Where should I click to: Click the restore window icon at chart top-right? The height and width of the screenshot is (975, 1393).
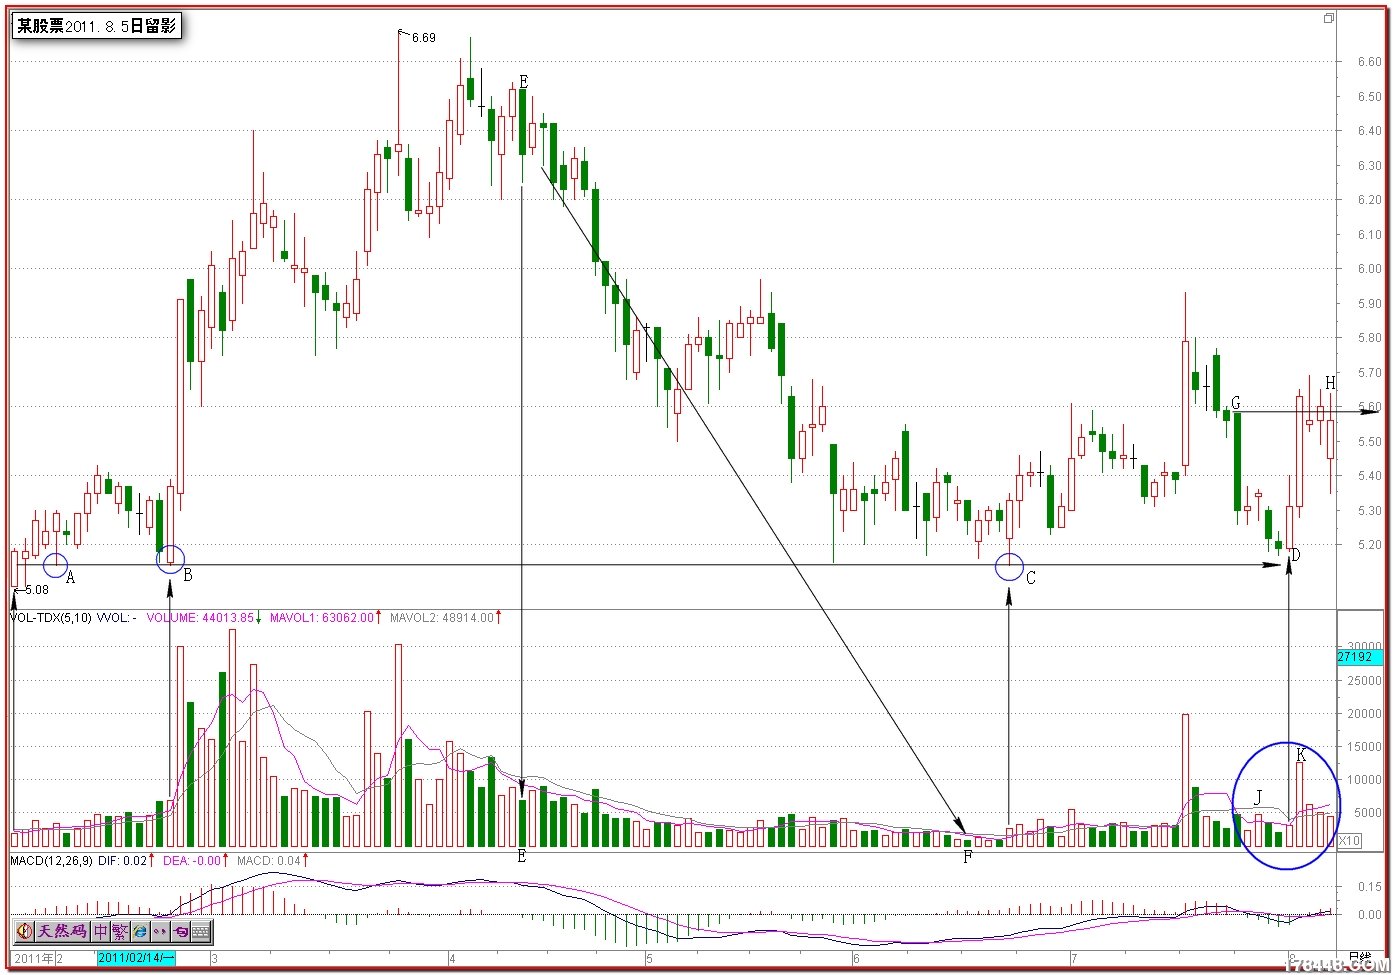click(x=1329, y=18)
